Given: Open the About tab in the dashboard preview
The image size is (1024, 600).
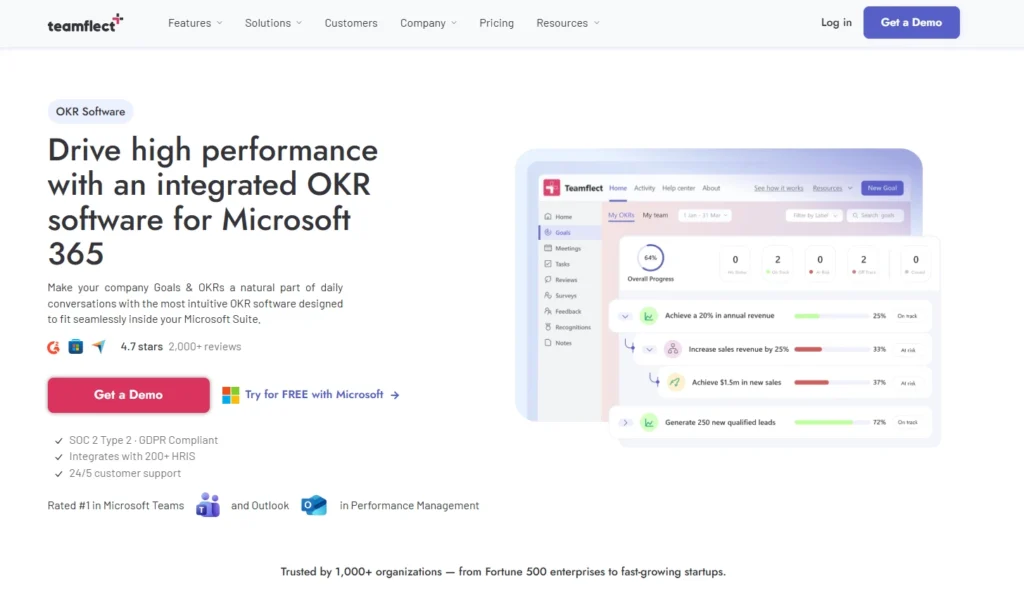Looking at the screenshot, I should pos(711,188).
